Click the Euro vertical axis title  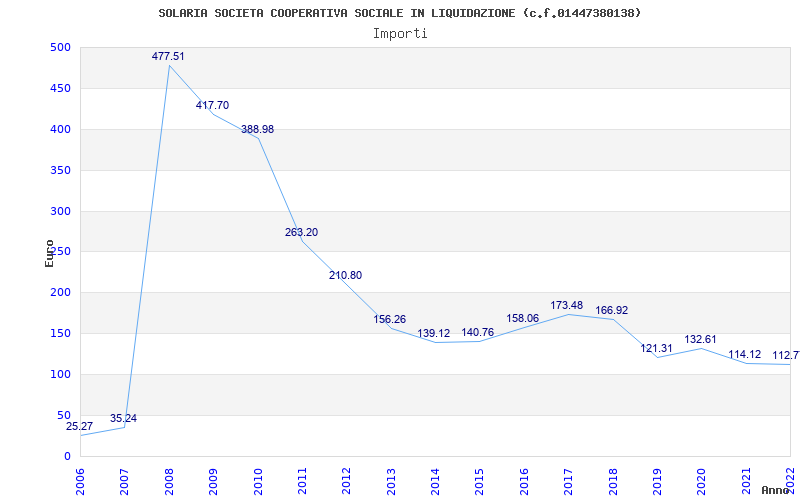[49, 253]
